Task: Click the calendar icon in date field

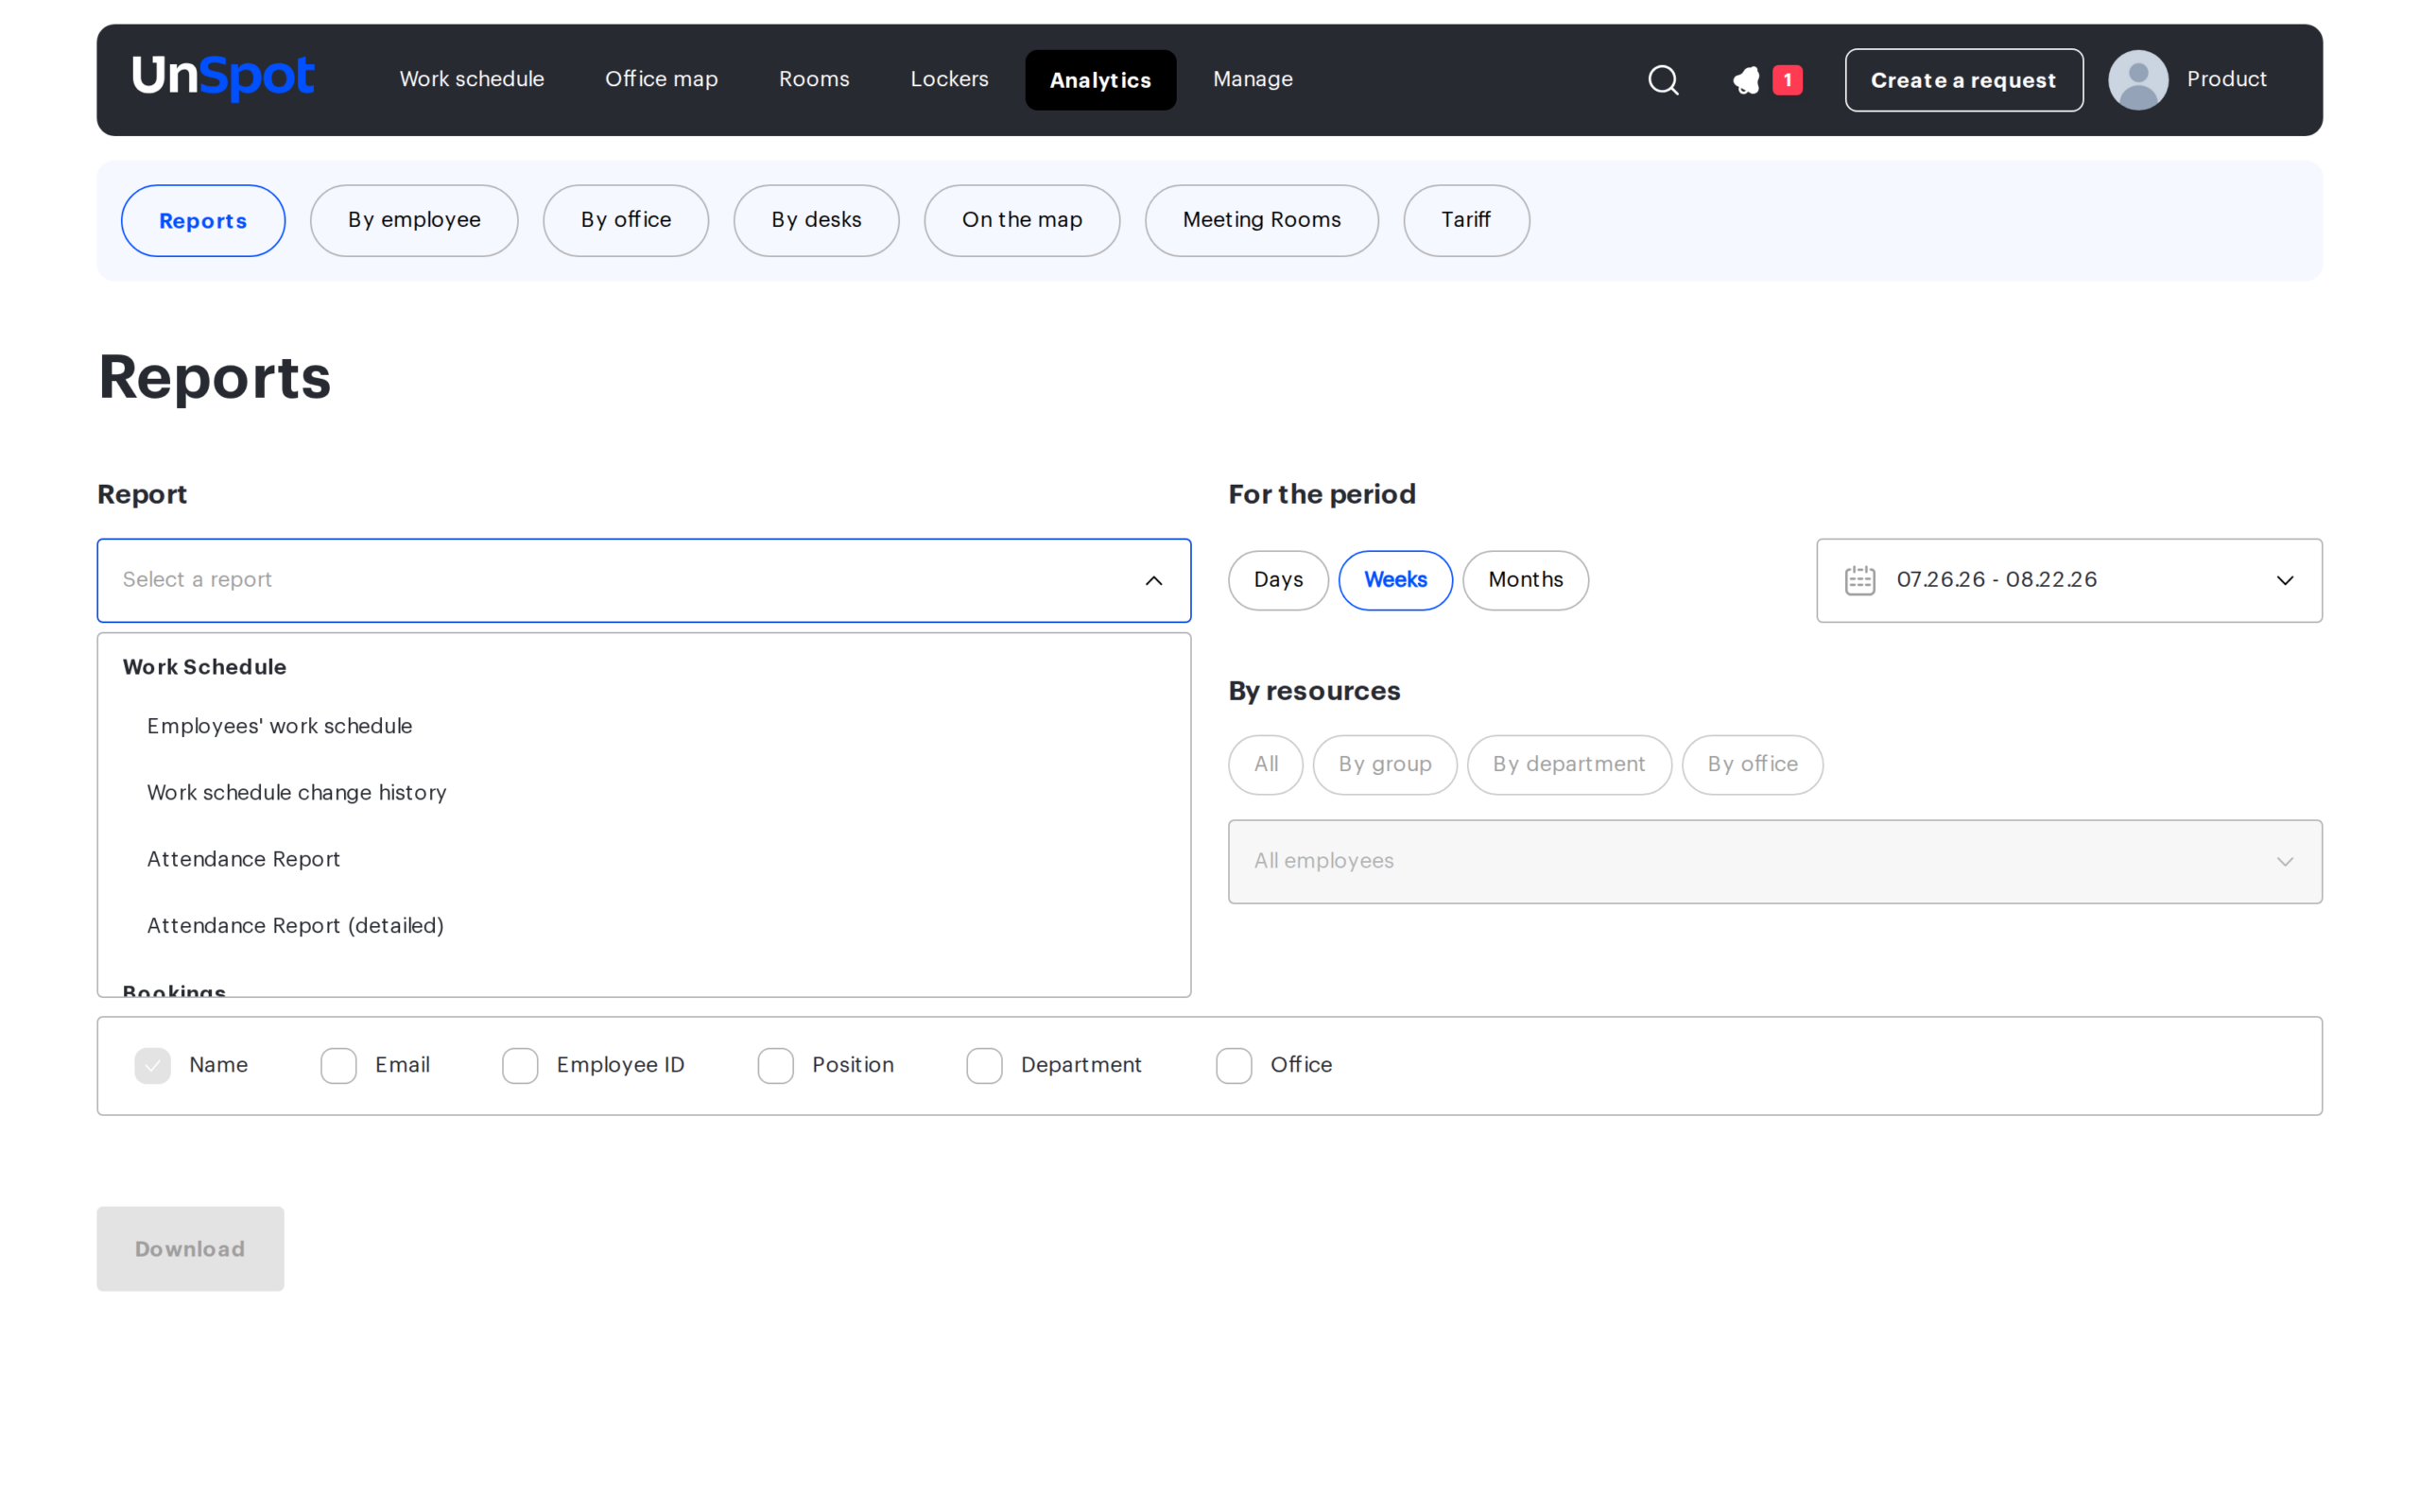Action: tap(1859, 580)
